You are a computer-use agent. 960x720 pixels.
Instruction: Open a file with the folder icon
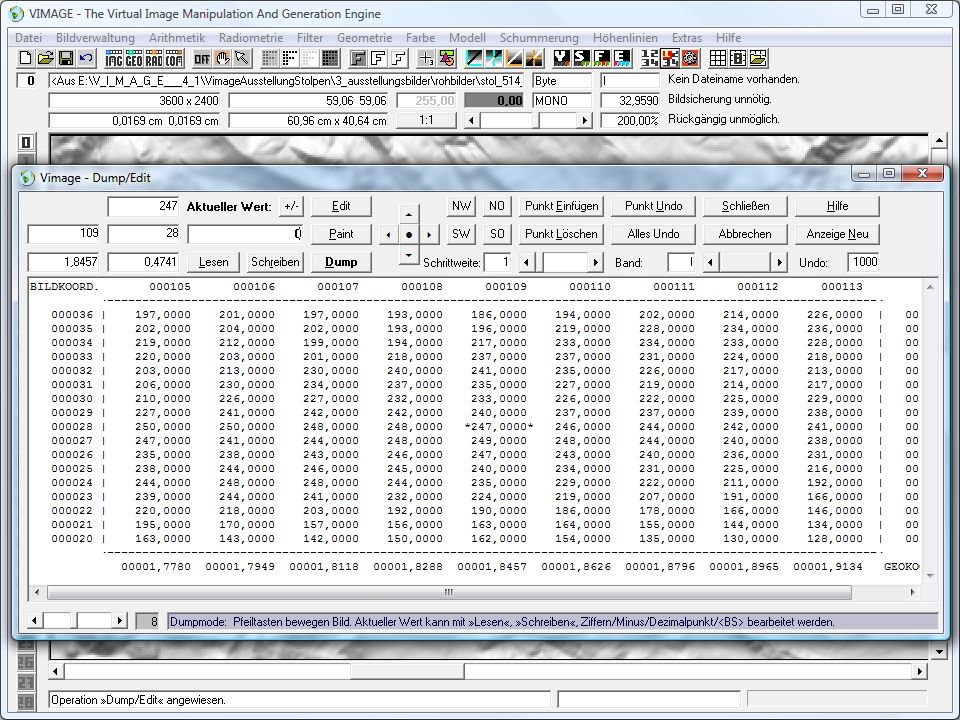coord(46,58)
